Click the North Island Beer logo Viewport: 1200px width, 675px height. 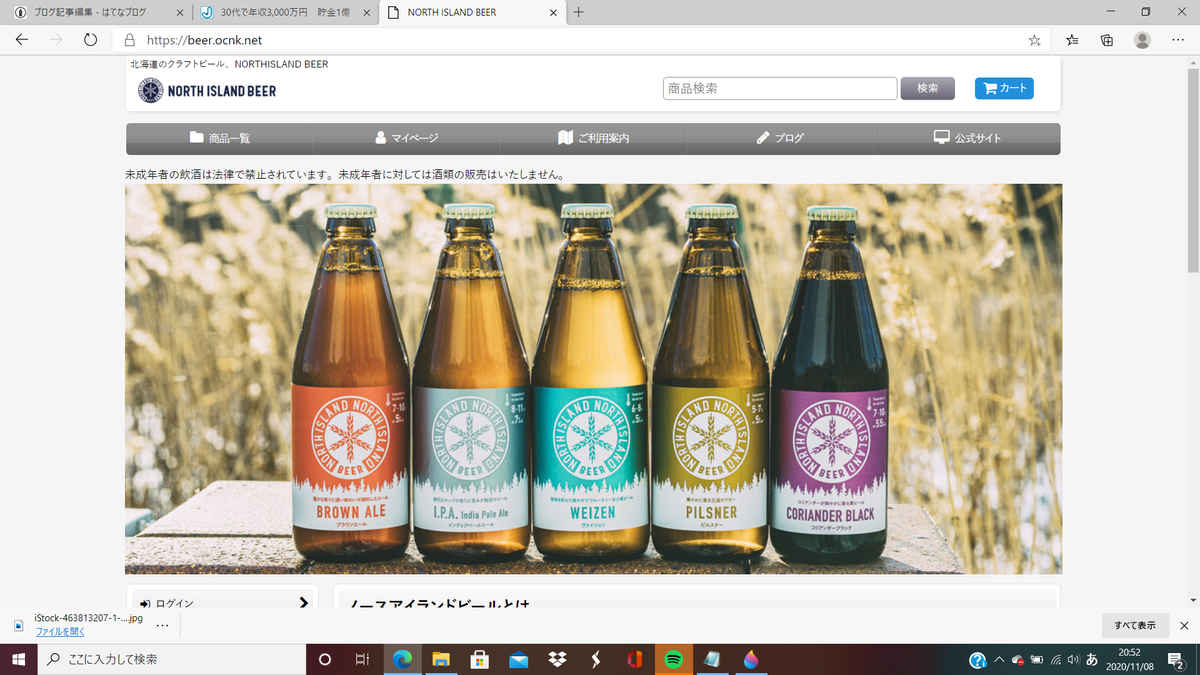(207, 90)
